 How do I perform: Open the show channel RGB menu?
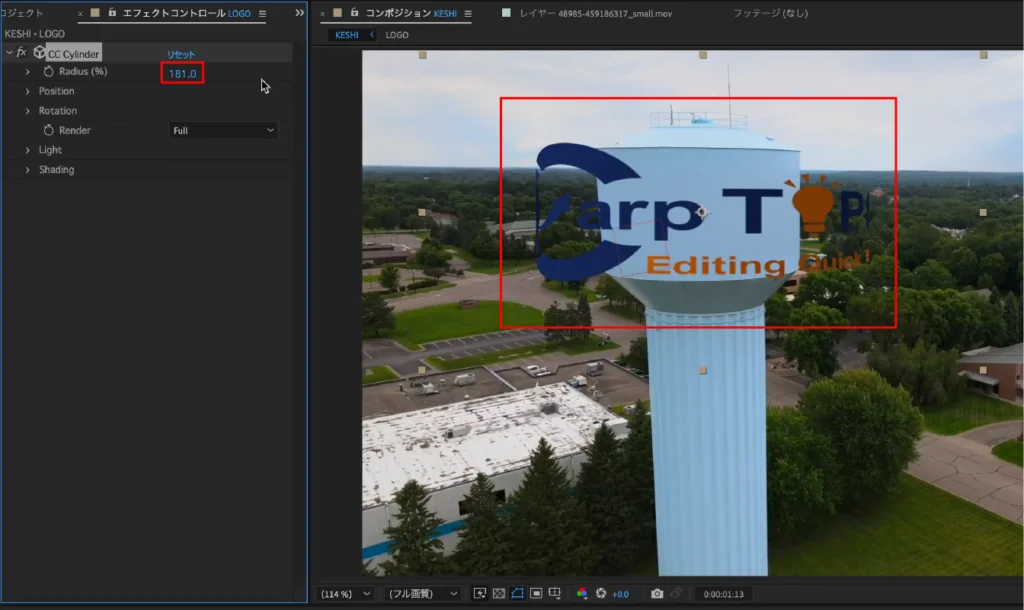[x=582, y=593]
